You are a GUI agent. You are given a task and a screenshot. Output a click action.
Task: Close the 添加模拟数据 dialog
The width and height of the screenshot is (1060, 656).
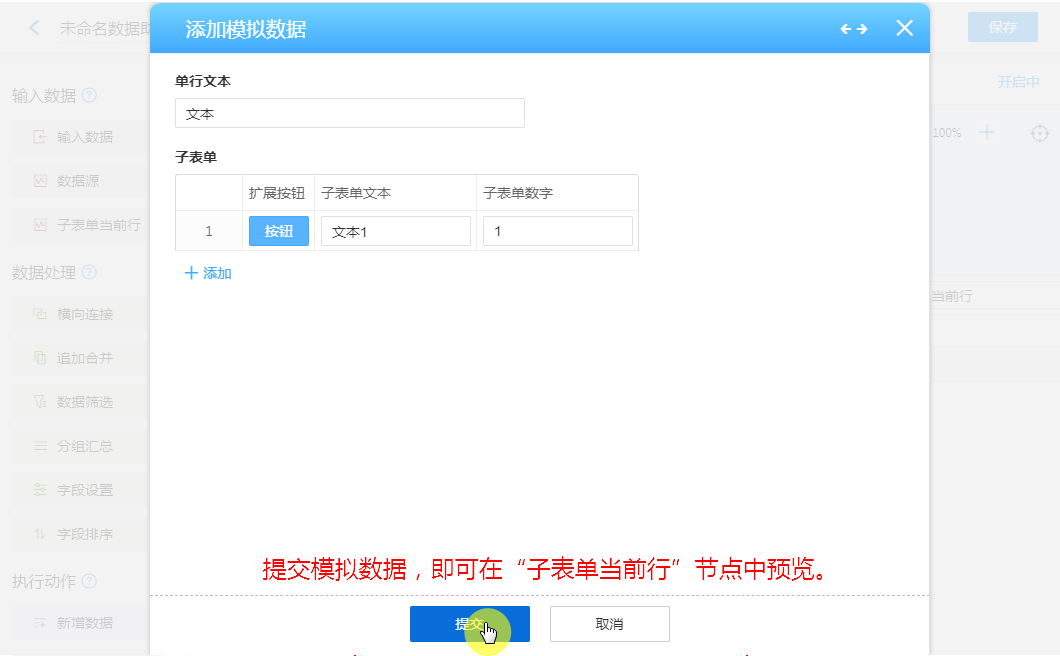(x=904, y=28)
